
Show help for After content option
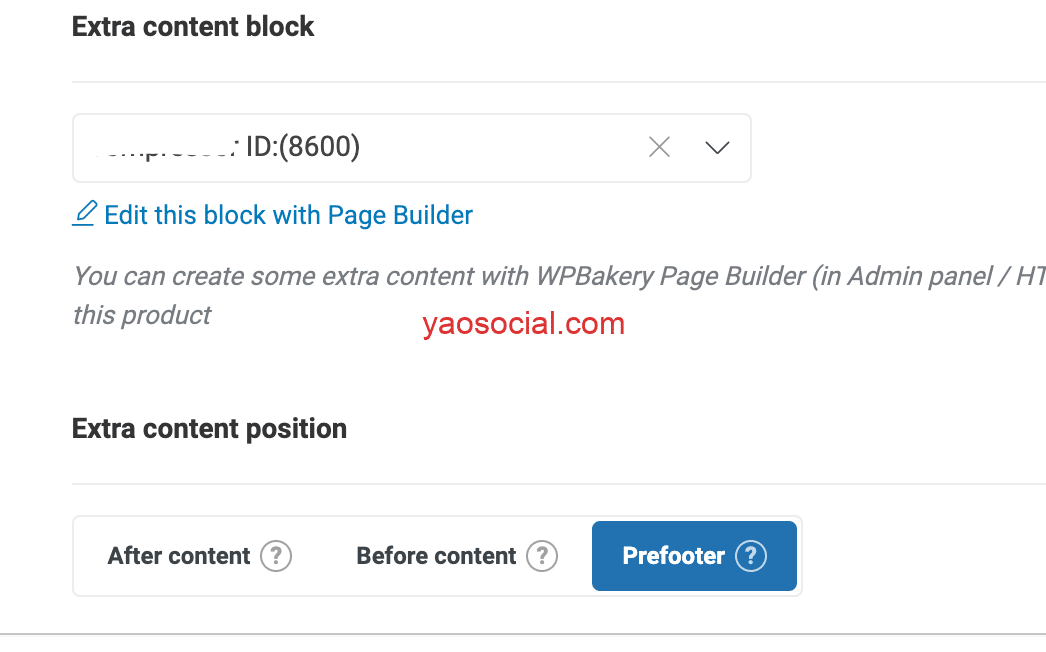tap(276, 556)
